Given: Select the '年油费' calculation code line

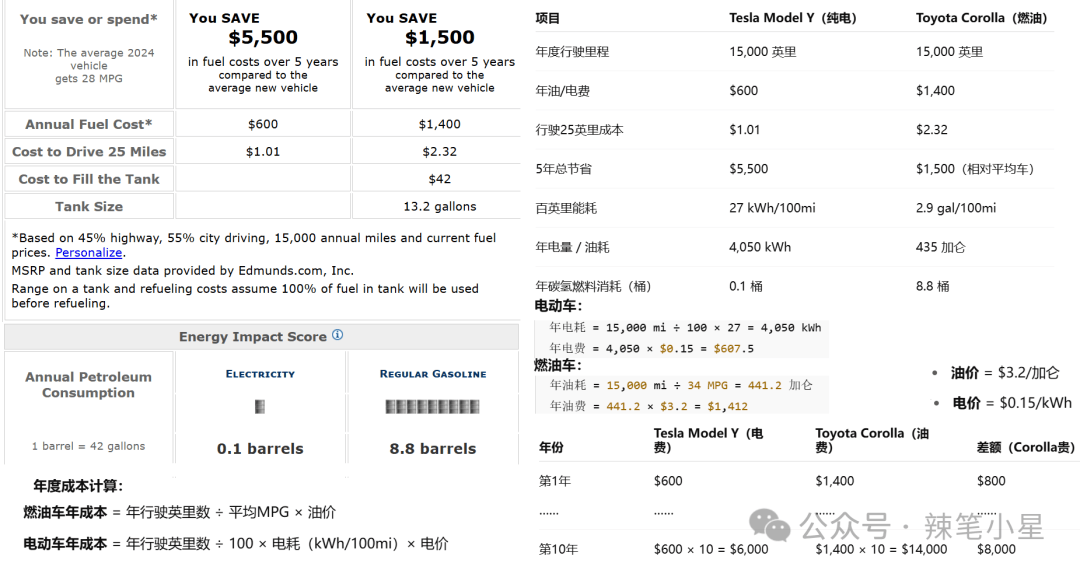Looking at the screenshot, I should (x=649, y=406).
